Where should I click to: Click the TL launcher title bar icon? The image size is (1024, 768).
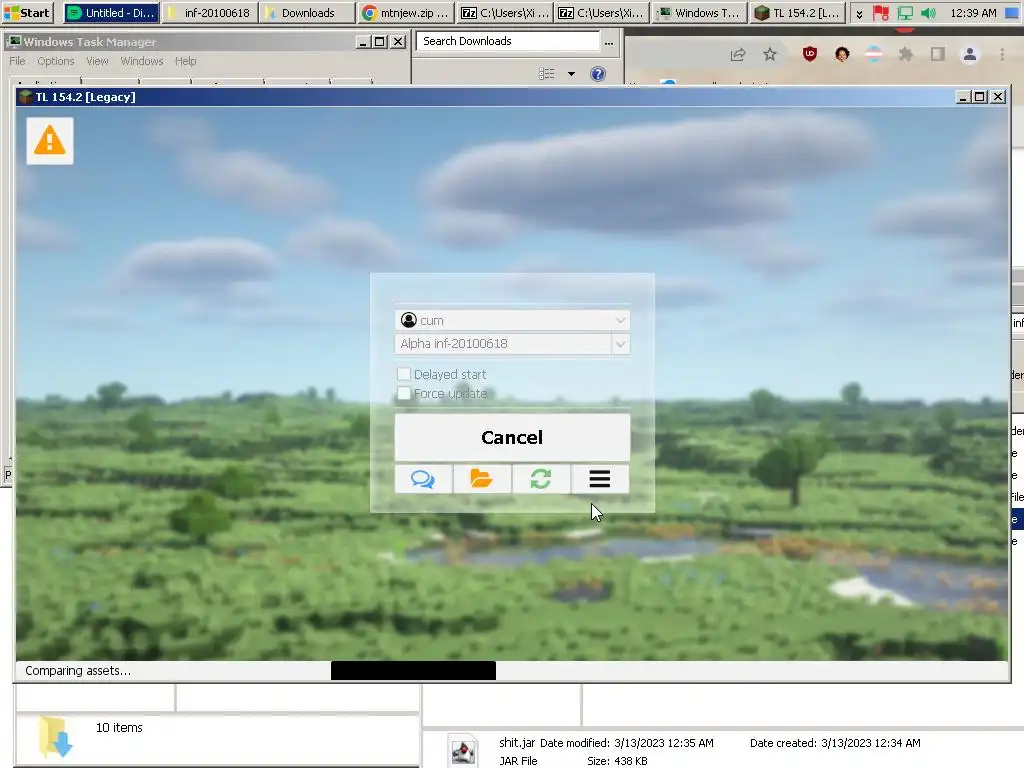(x=25, y=97)
